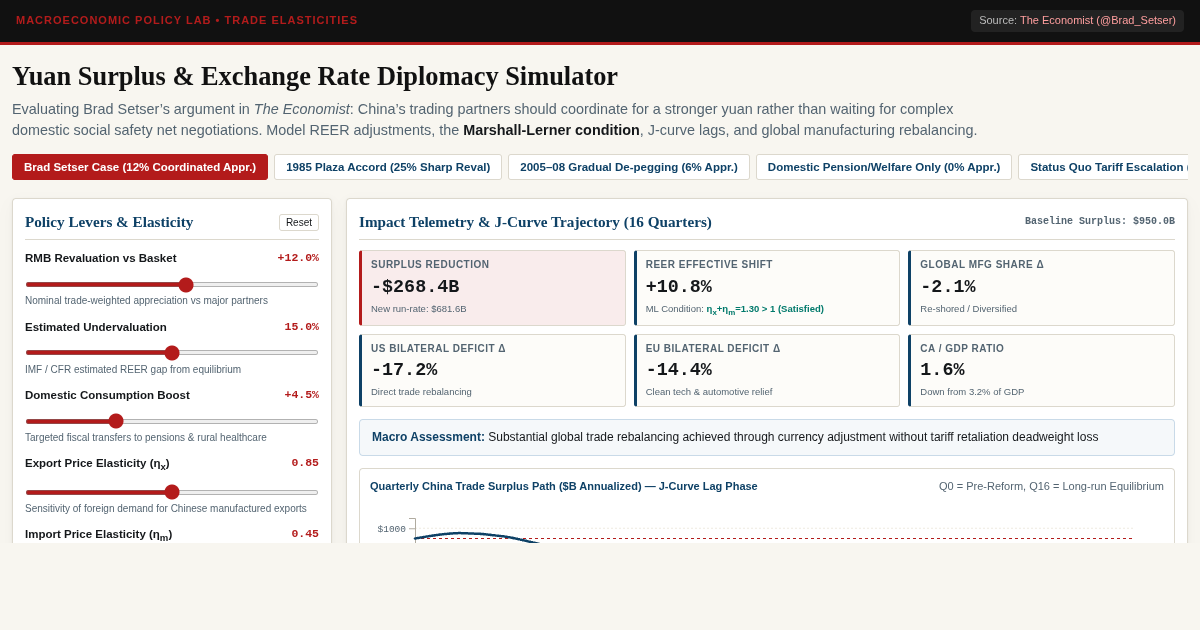Click the 1.6% CA/GDP value

(x=942, y=370)
